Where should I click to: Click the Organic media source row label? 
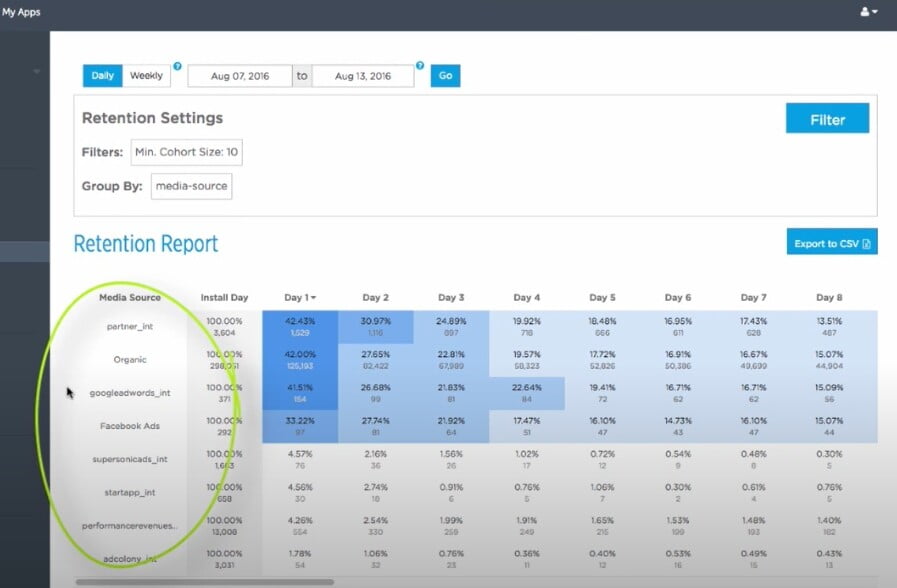[130, 360]
